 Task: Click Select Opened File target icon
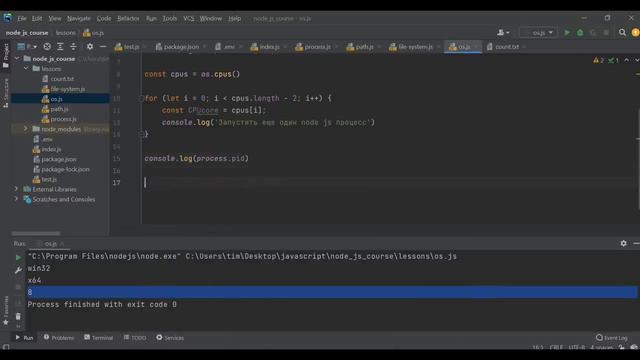click(47, 47)
